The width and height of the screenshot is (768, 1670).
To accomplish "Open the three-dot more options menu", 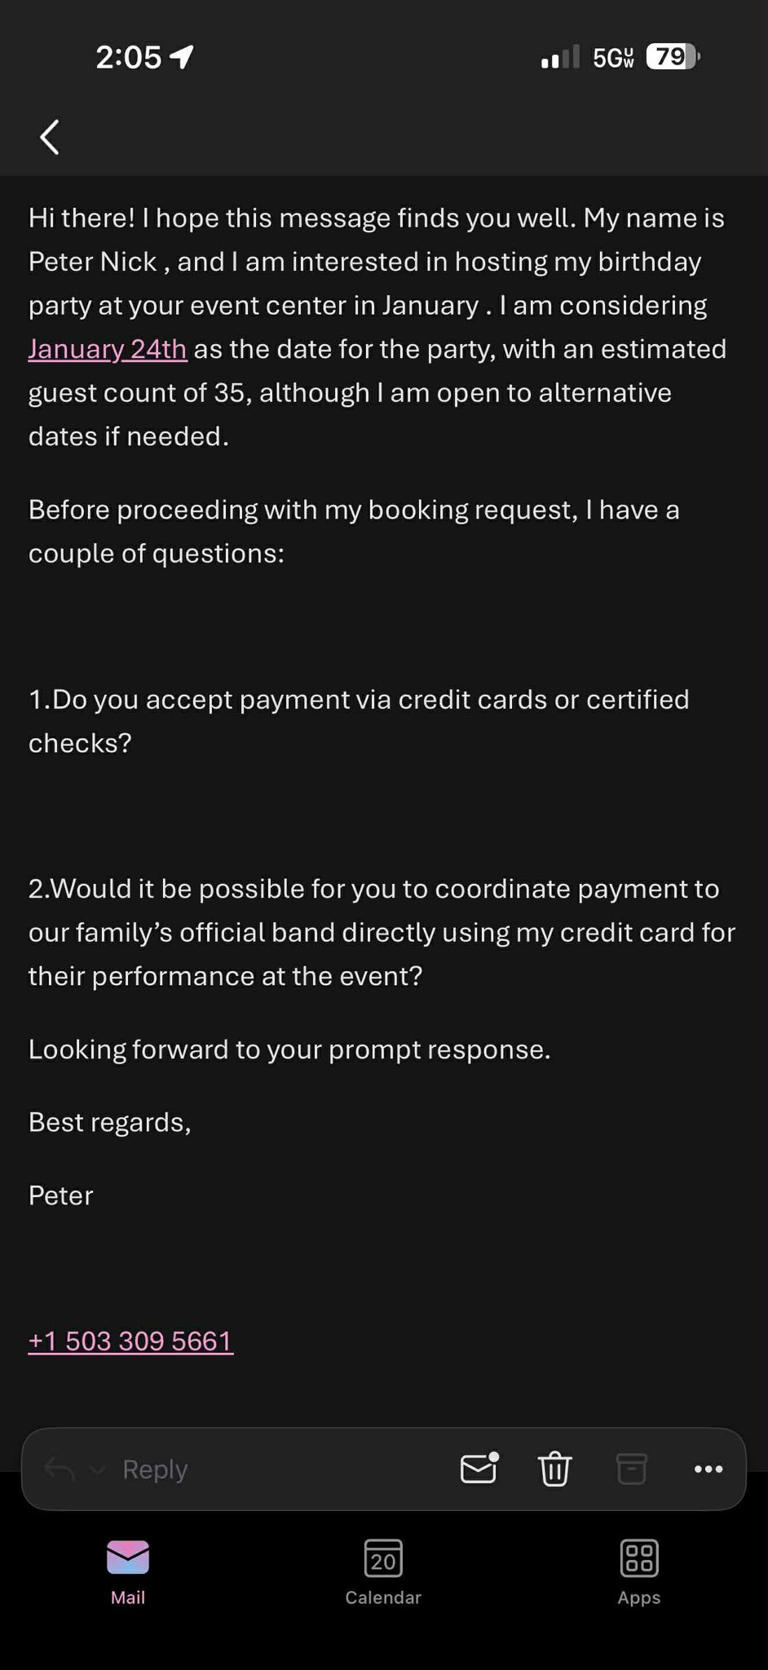I will [708, 1469].
